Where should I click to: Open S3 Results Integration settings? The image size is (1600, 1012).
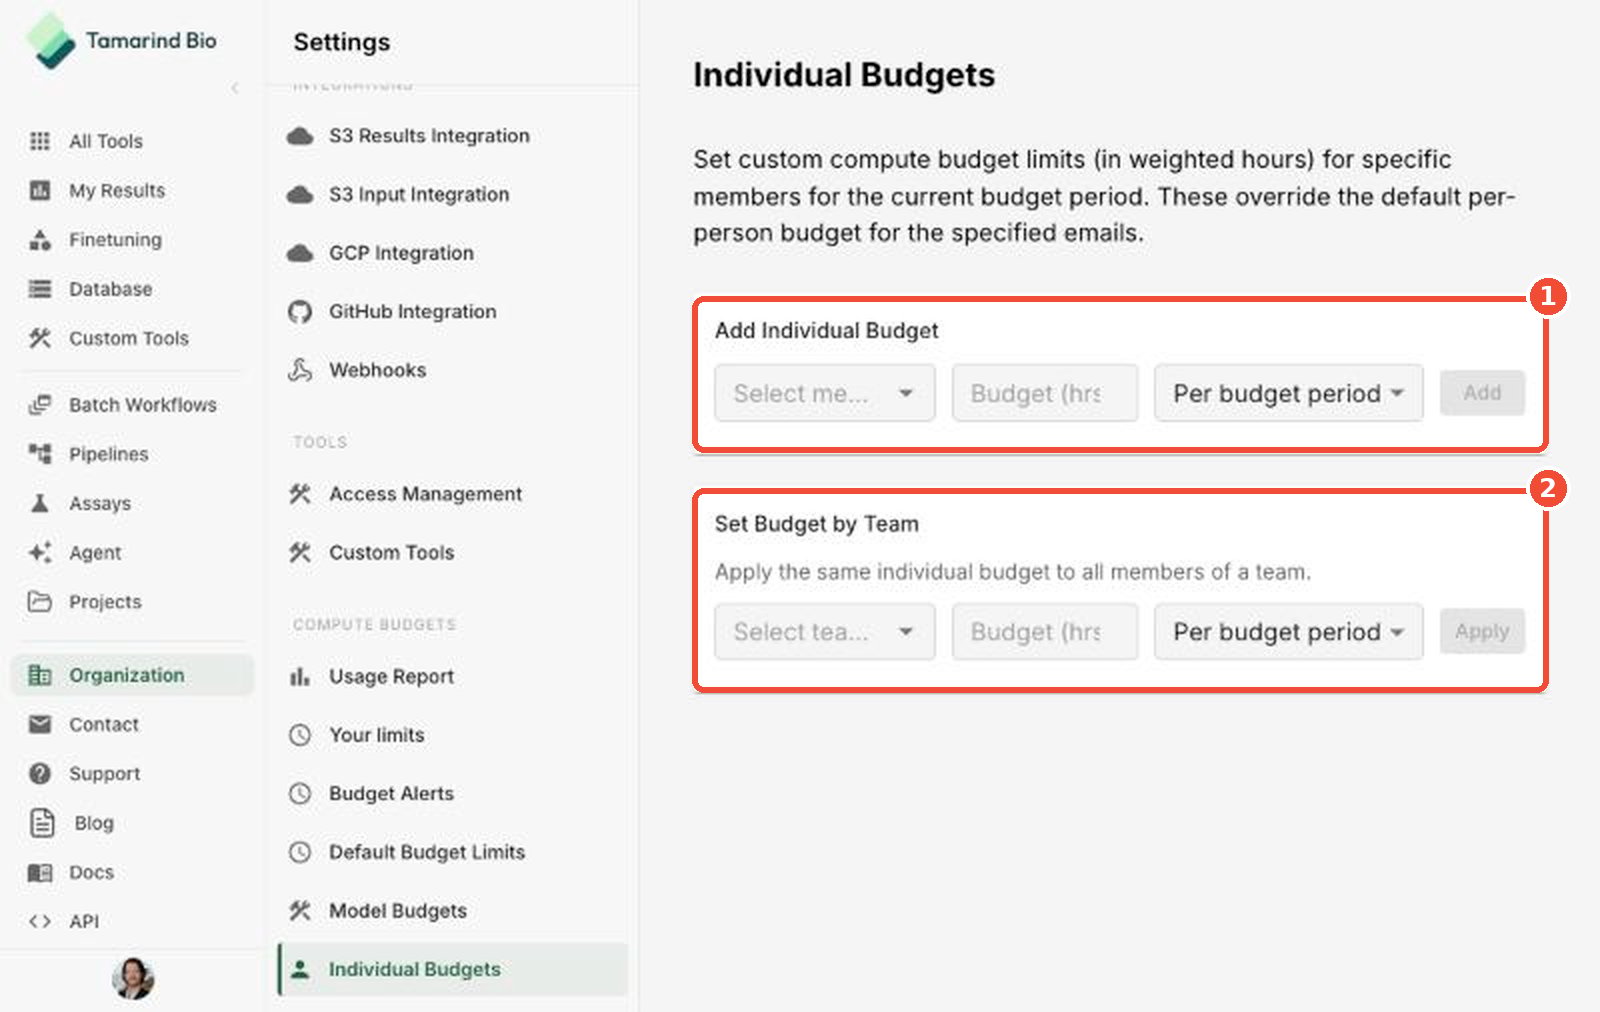[452, 136]
